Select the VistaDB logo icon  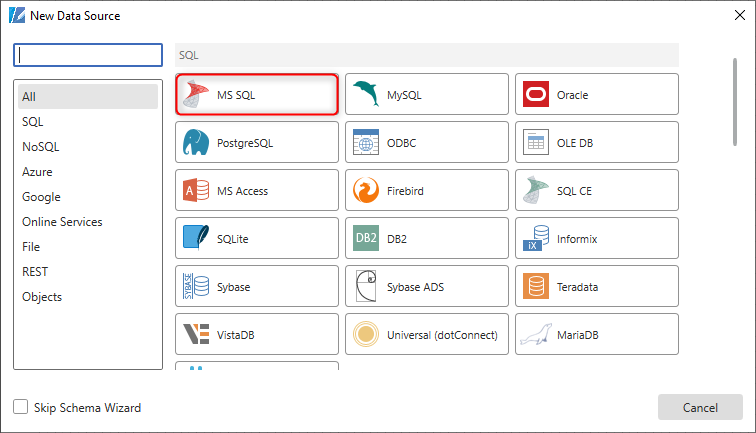click(196, 334)
